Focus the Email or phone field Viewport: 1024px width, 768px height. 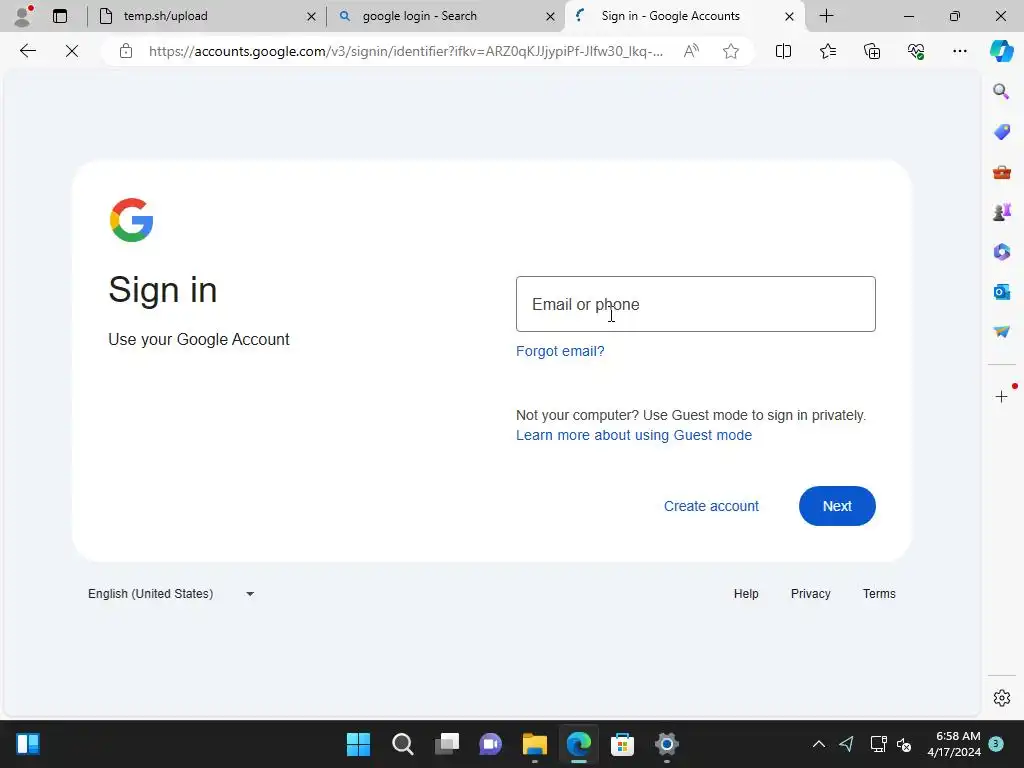tap(696, 304)
